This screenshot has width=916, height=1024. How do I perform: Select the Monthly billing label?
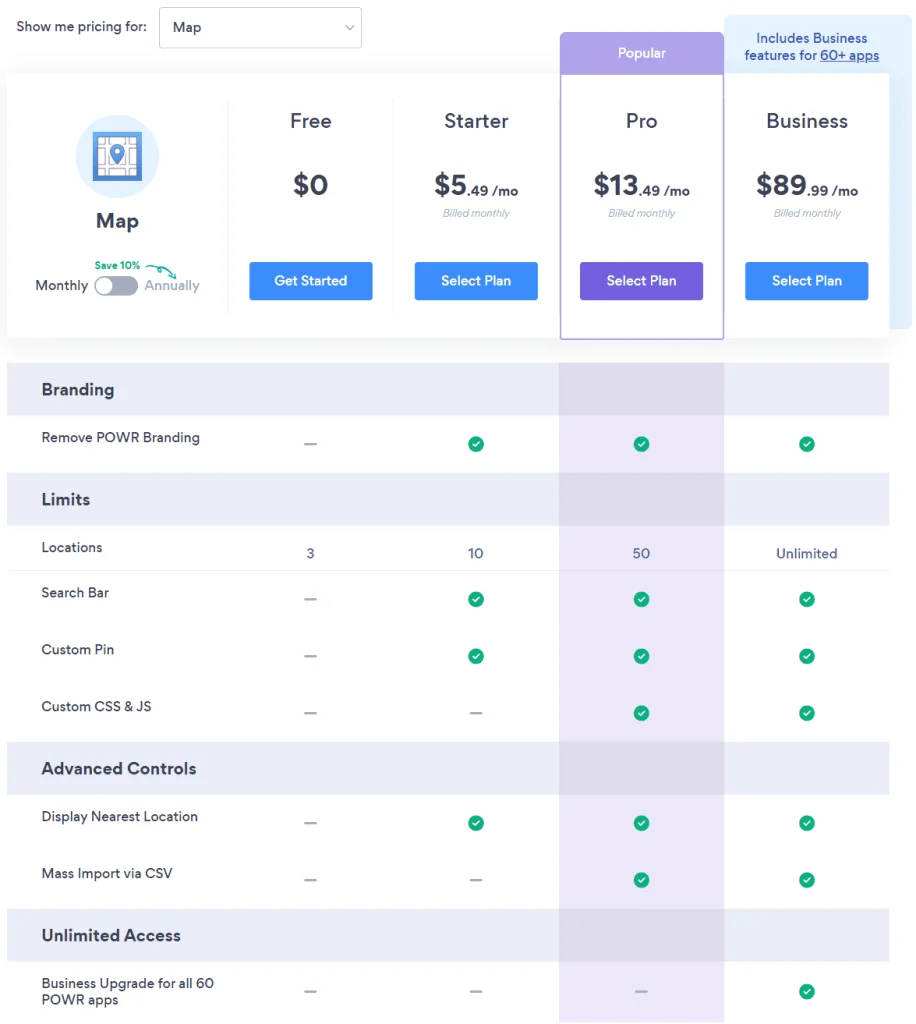click(x=61, y=286)
